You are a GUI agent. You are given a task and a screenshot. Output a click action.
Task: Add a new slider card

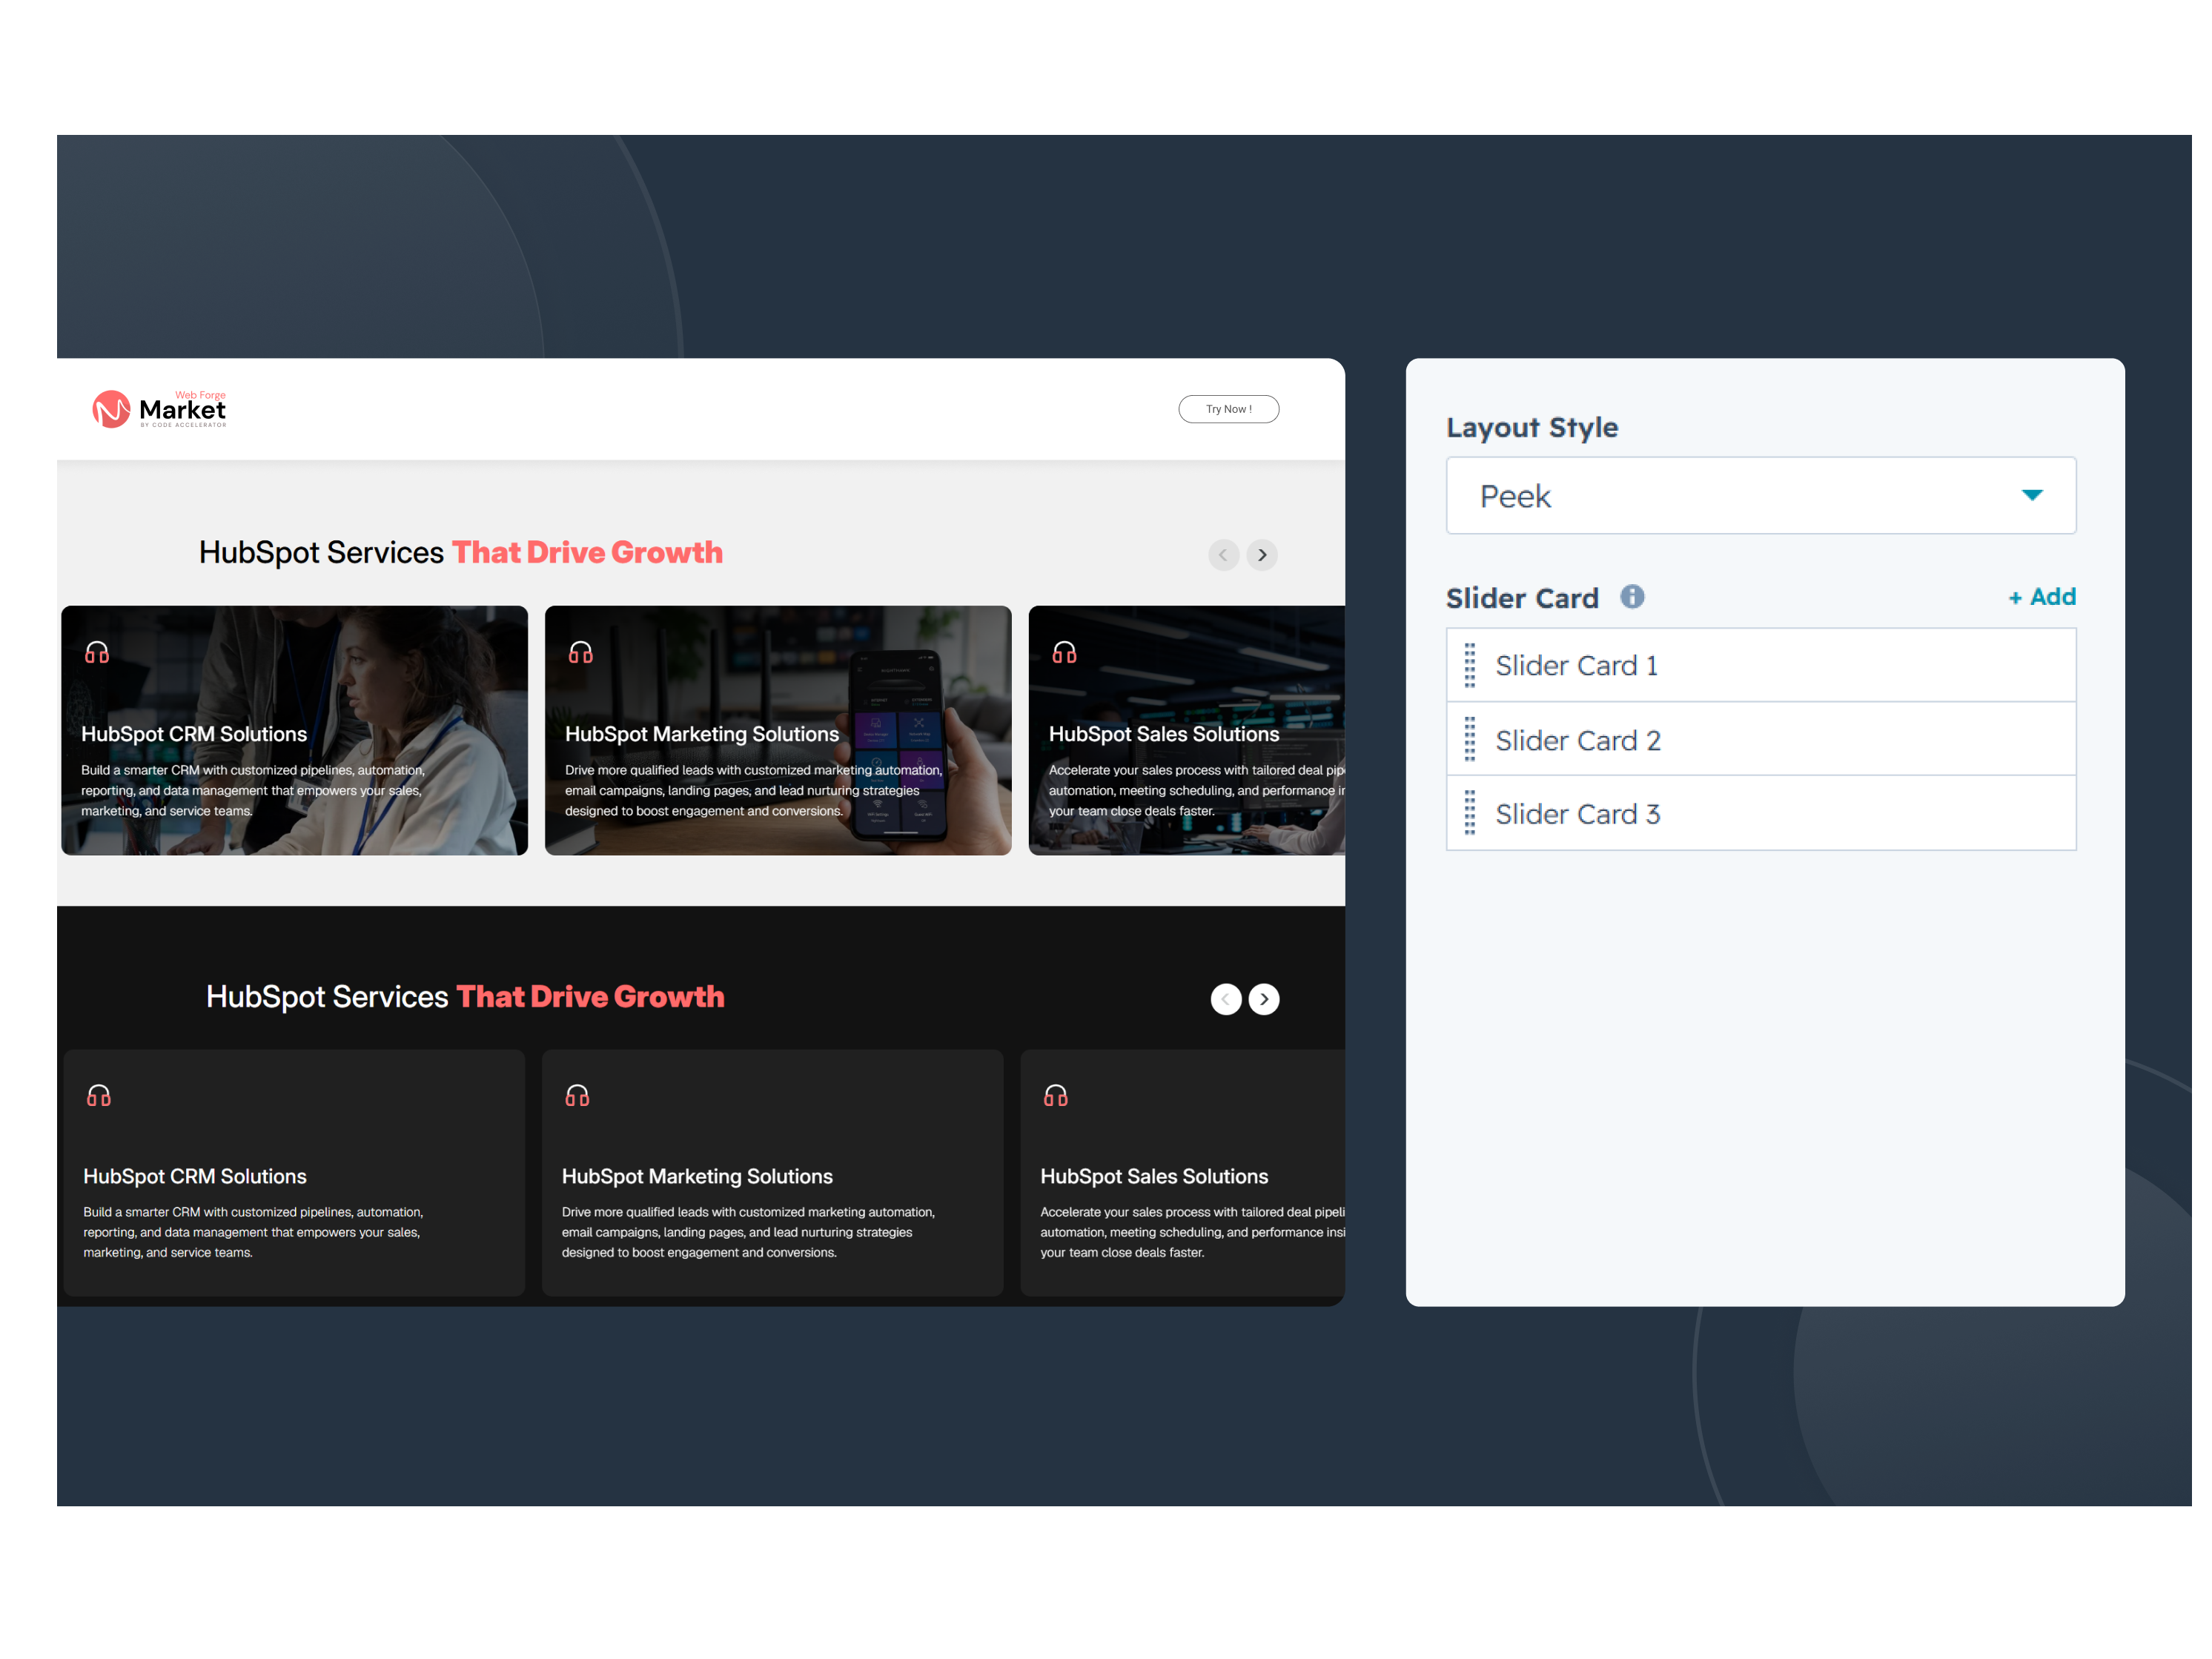2042,597
